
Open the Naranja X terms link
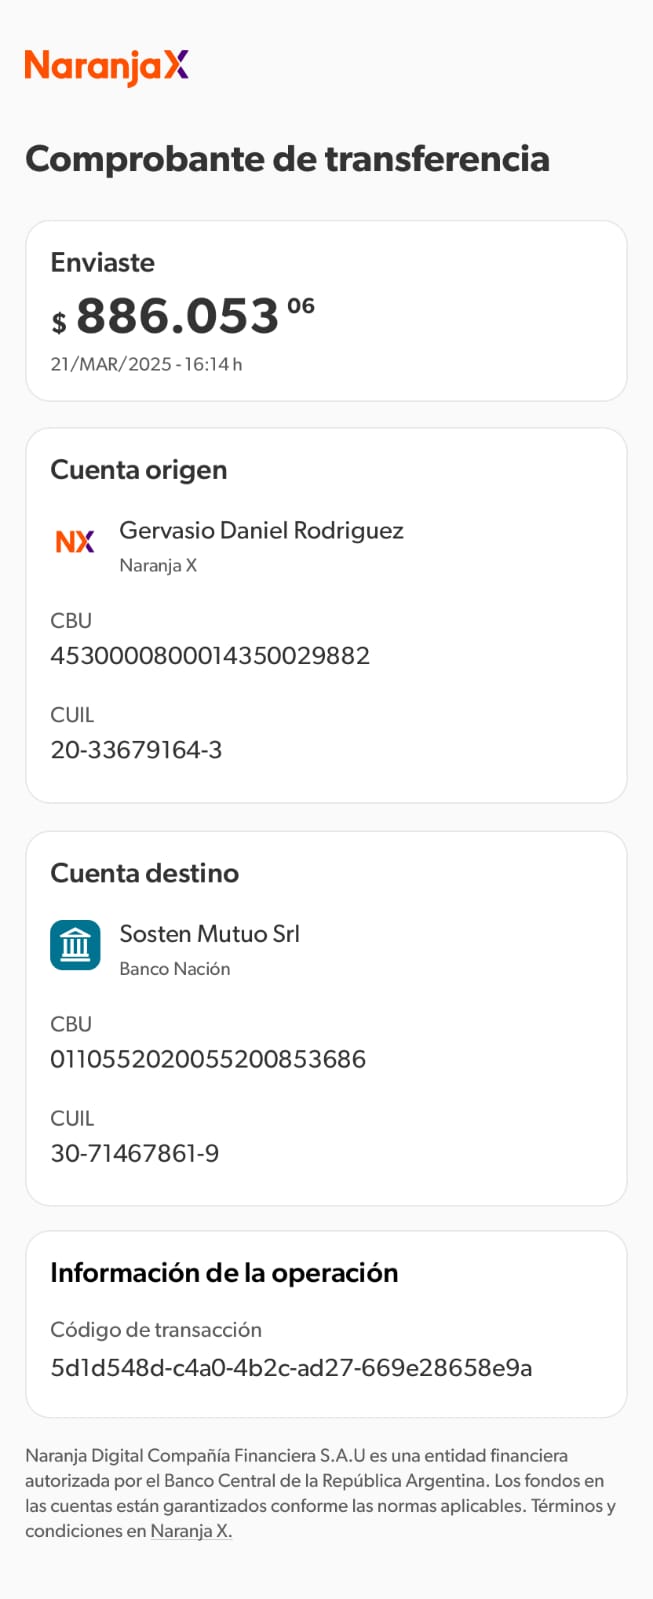pyautogui.click(x=191, y=1531)
